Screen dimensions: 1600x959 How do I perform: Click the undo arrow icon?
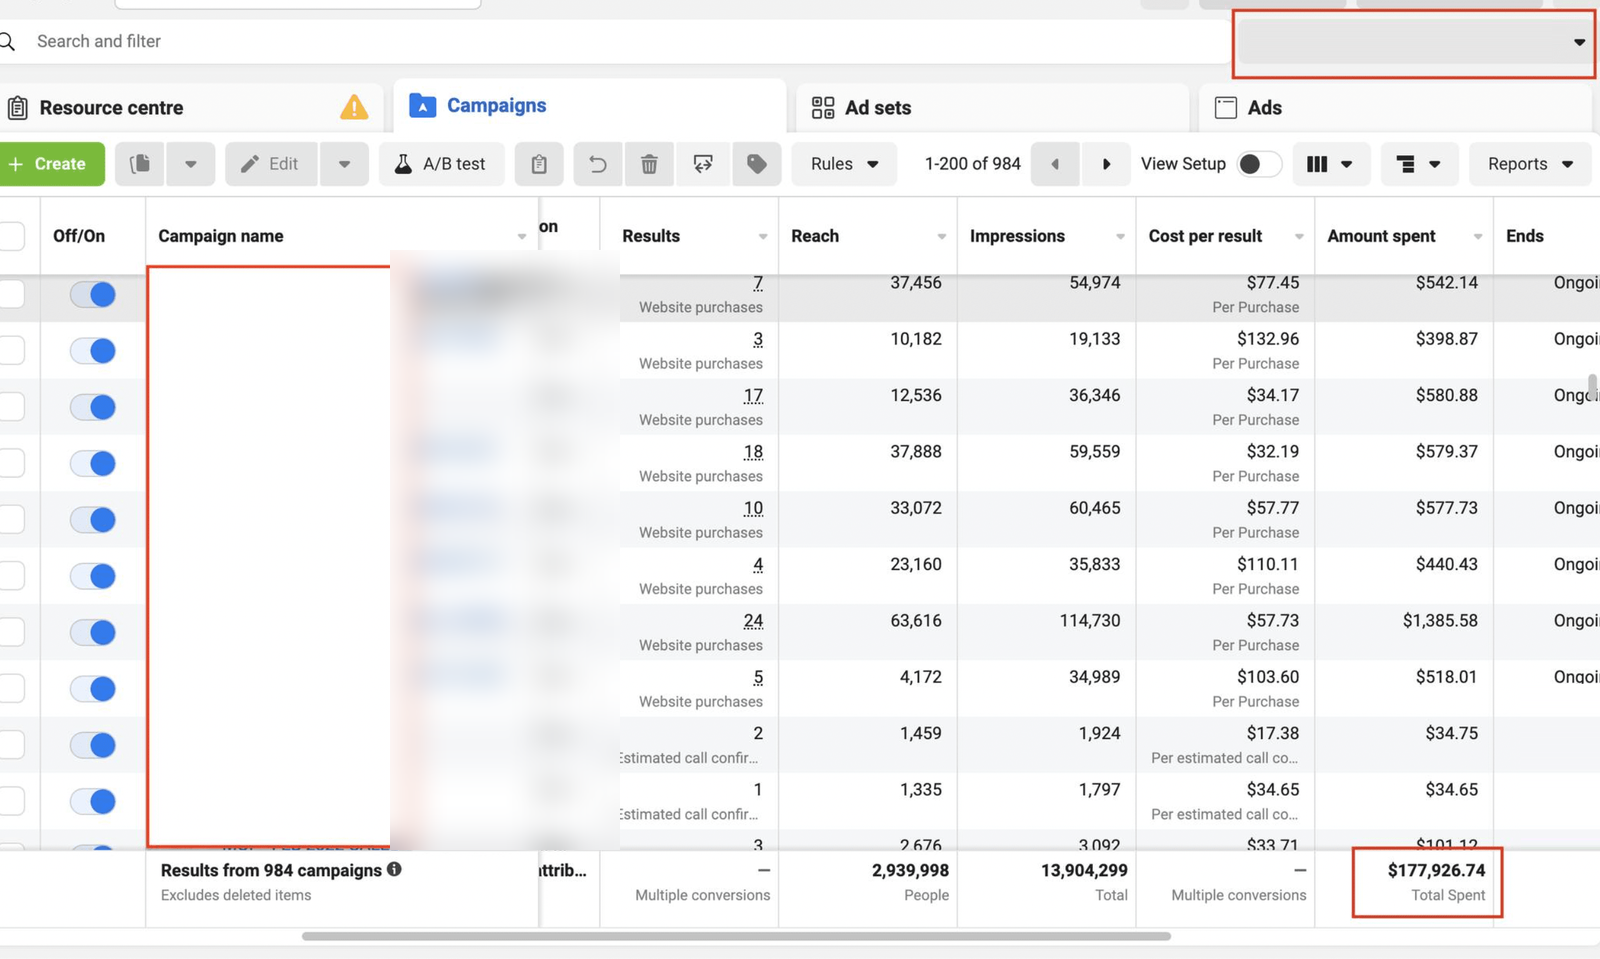click(598, 164)
